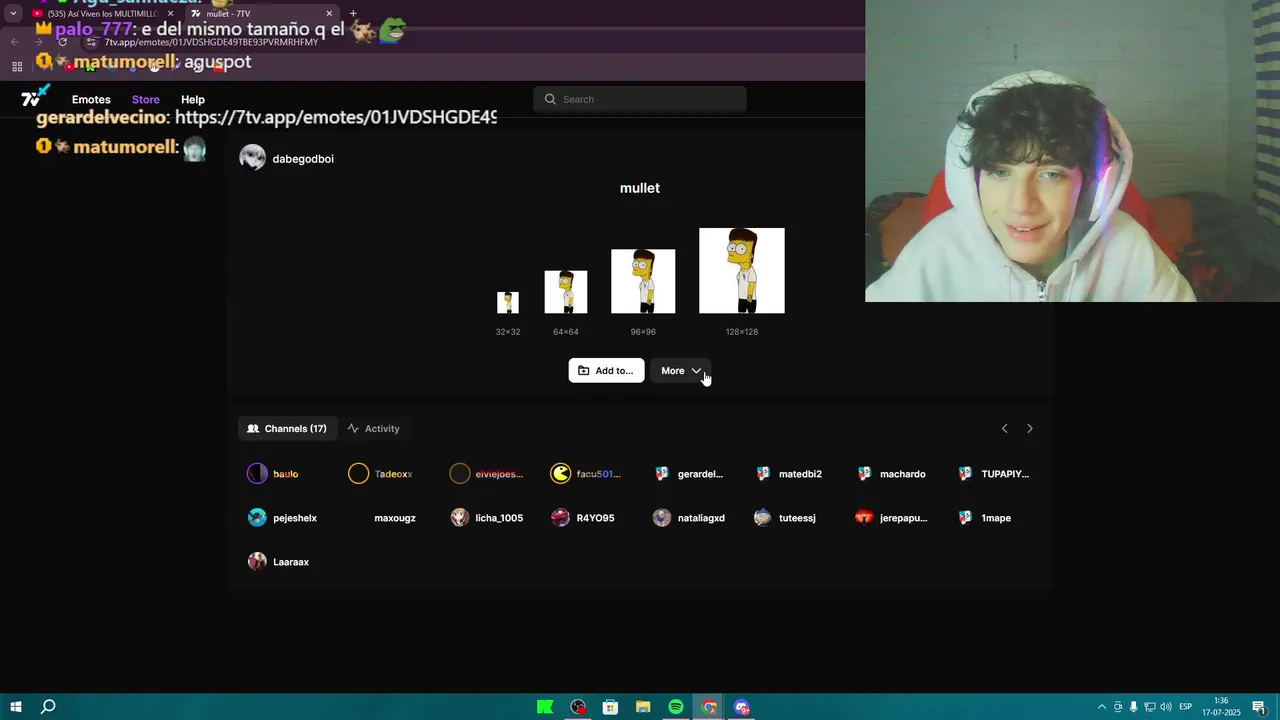This screenshot has height=720, width=1280.
Task: Open channel baulo
Action: pos(273,474)
